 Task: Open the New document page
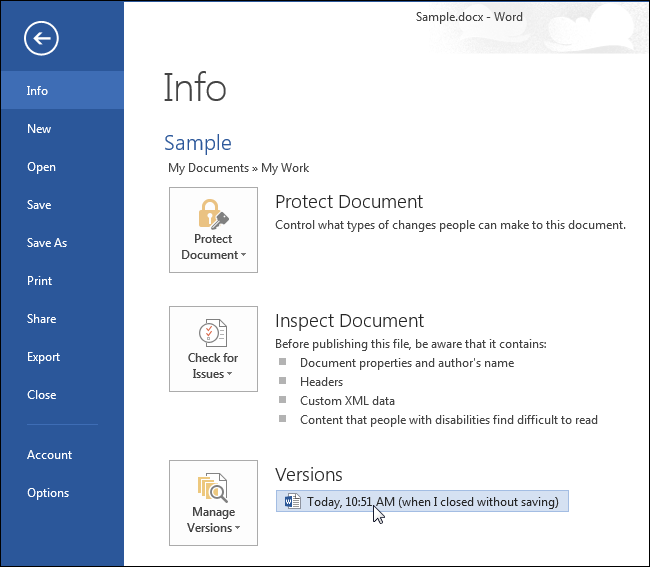click(x=39, y=129)
